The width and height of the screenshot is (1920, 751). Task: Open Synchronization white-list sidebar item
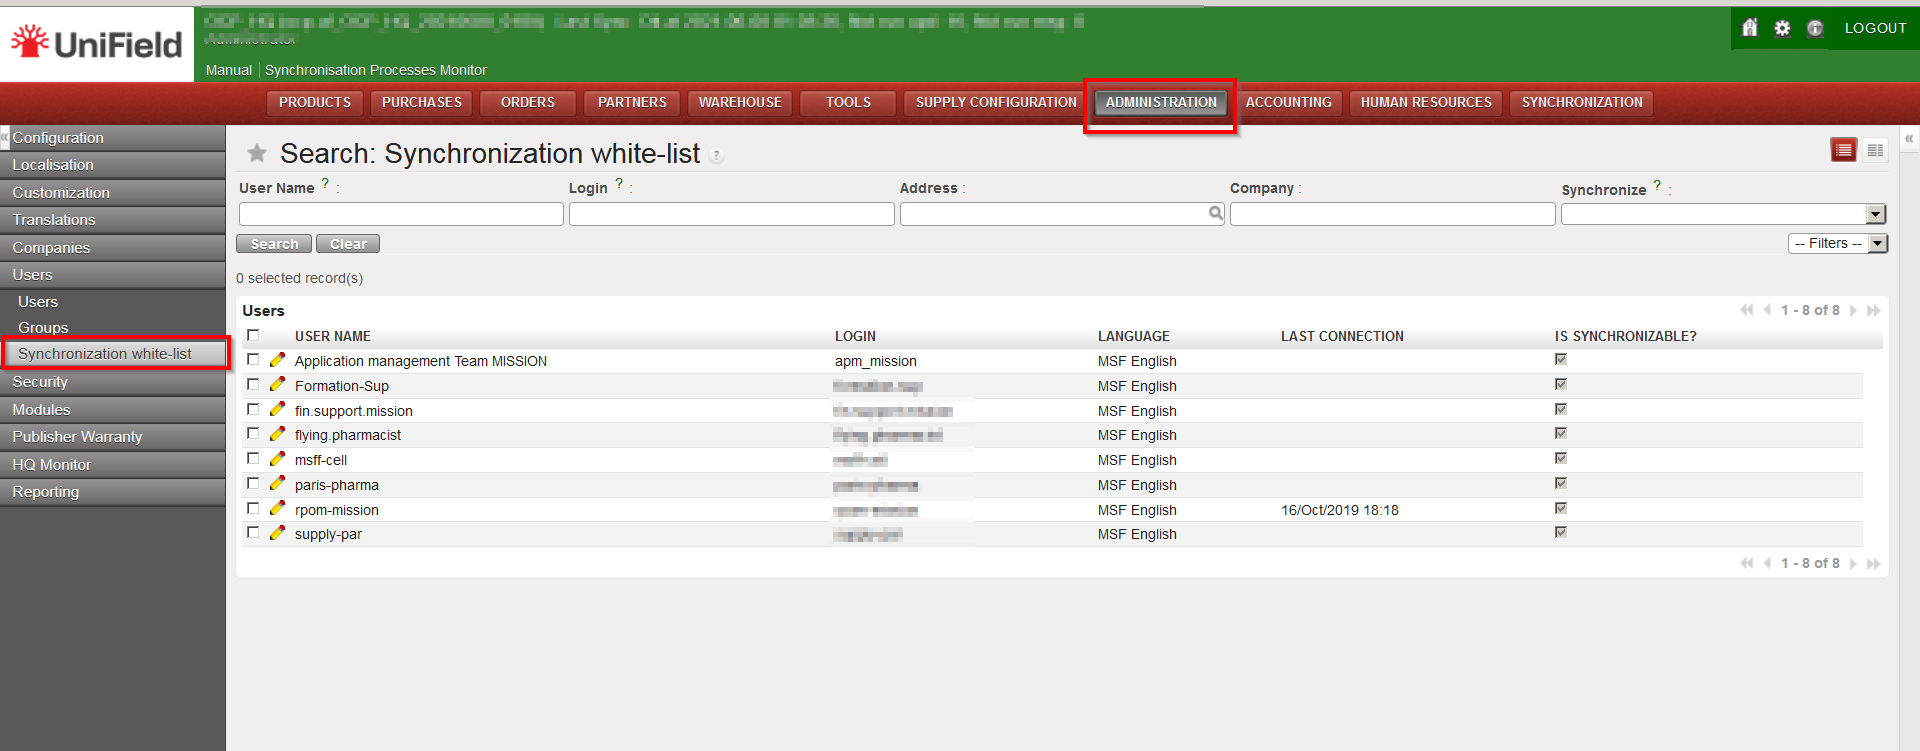click(115, 354)
